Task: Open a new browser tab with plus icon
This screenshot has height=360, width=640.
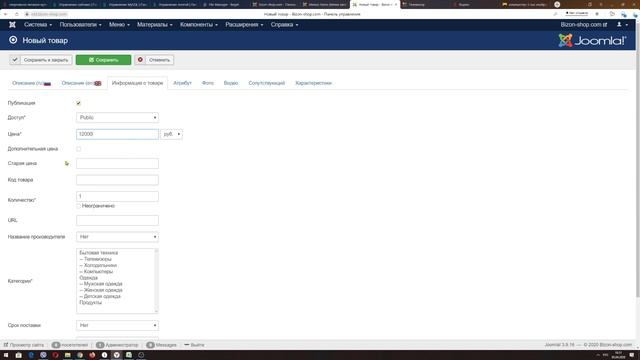Action: click(x=557, y=4)
